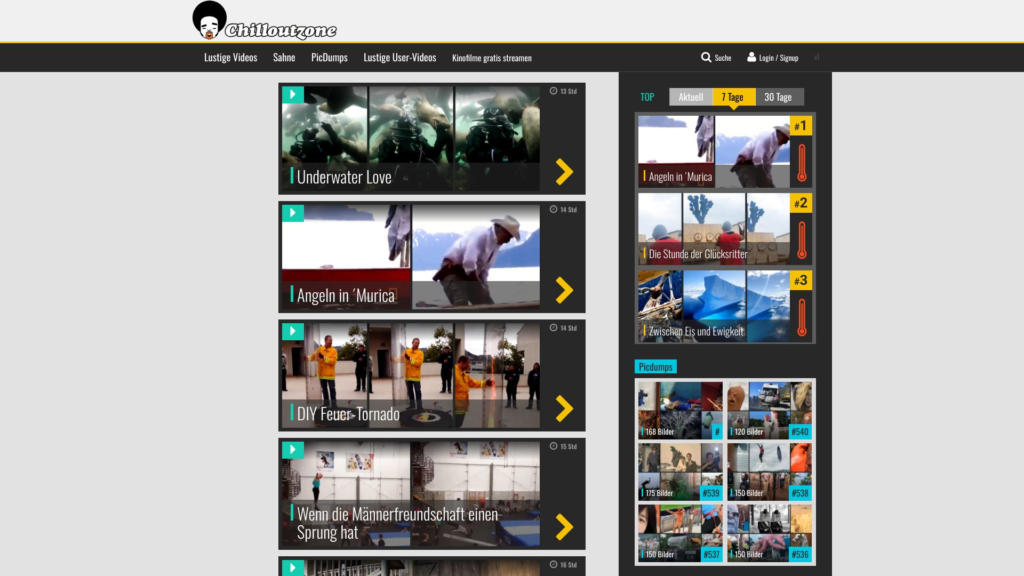Click the yellow arrow on Männerfreundschaft card
This screenshot has width=1024, height=576.
pos(564,527)
